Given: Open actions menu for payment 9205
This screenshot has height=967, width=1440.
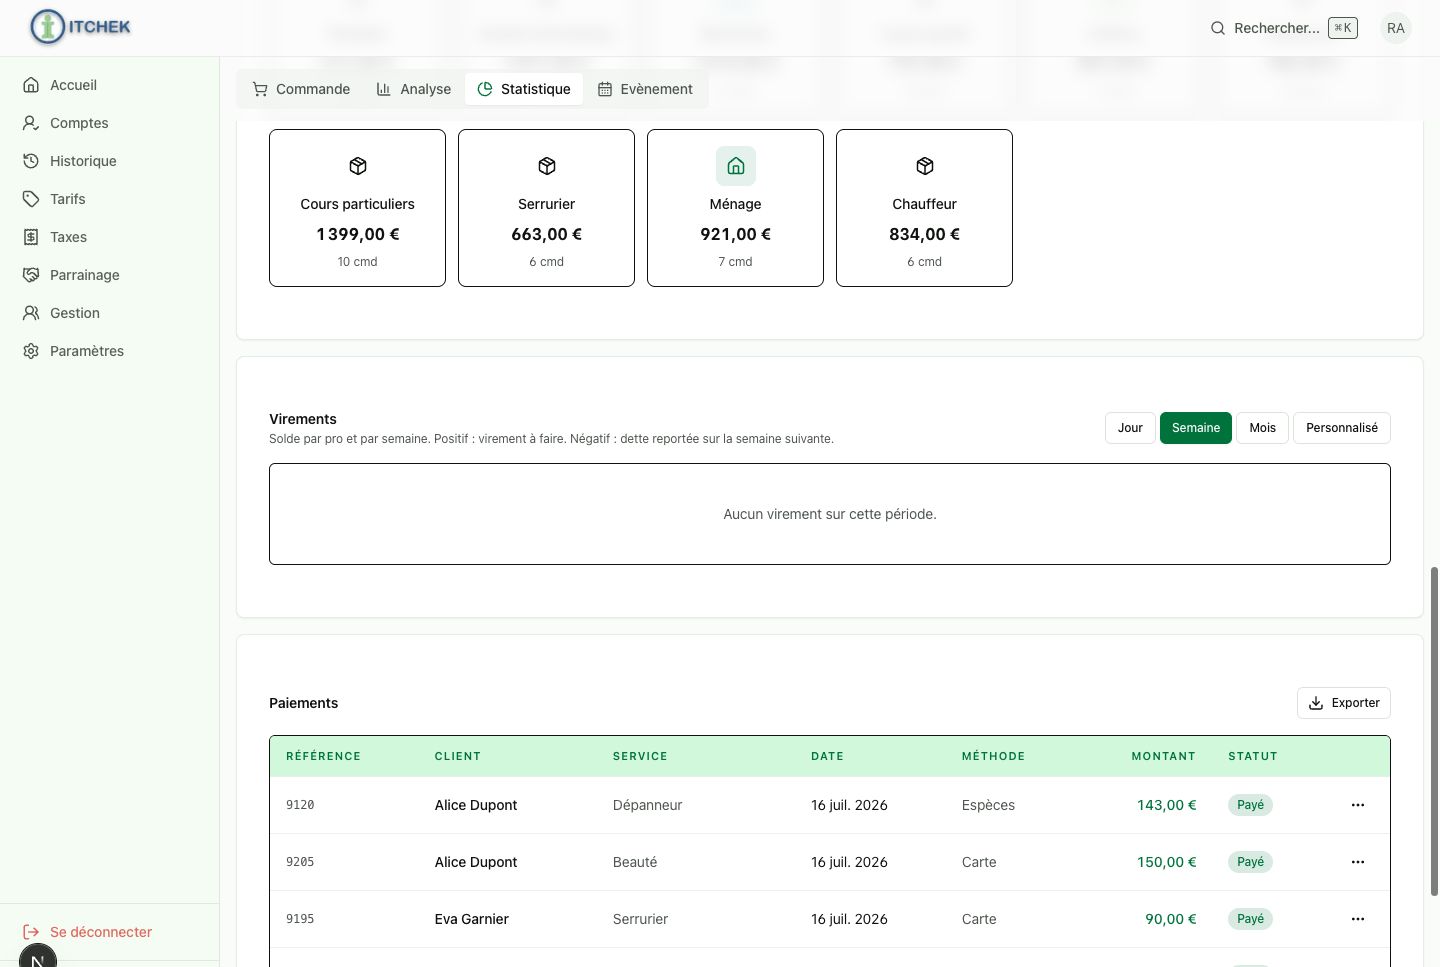Looking at the screenshot, I should [x=1358, y=862].
